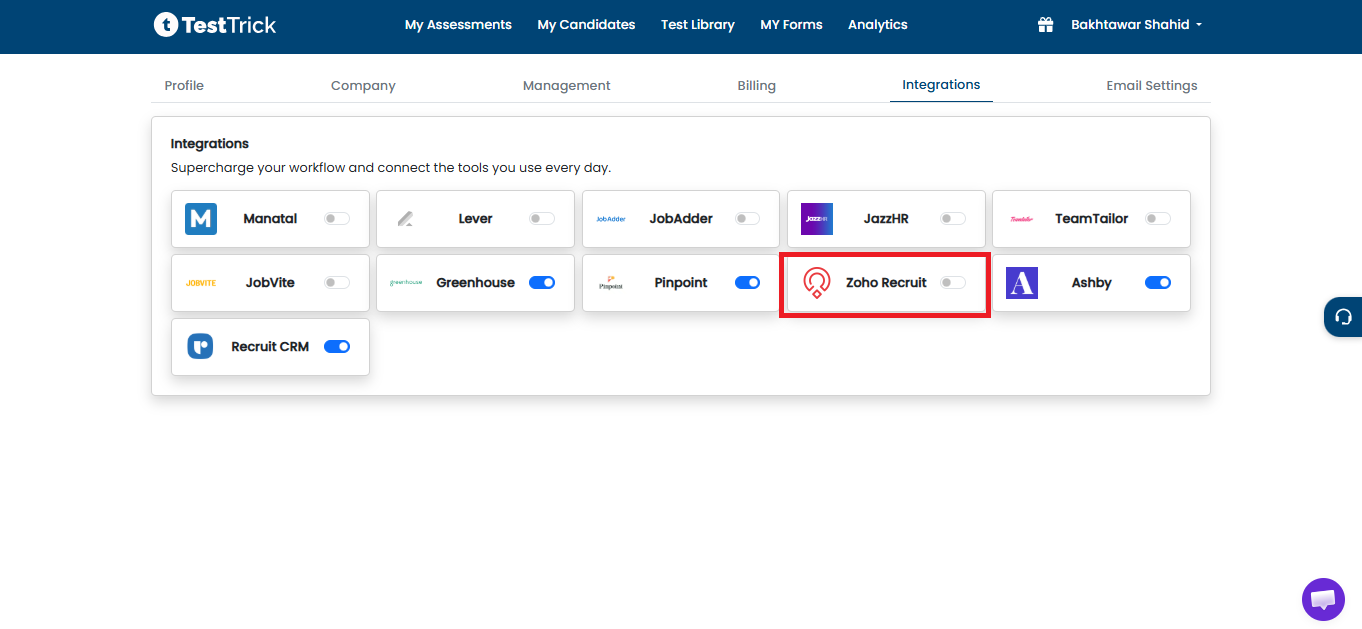Click the JobVite card label

[x=270, y=283]
